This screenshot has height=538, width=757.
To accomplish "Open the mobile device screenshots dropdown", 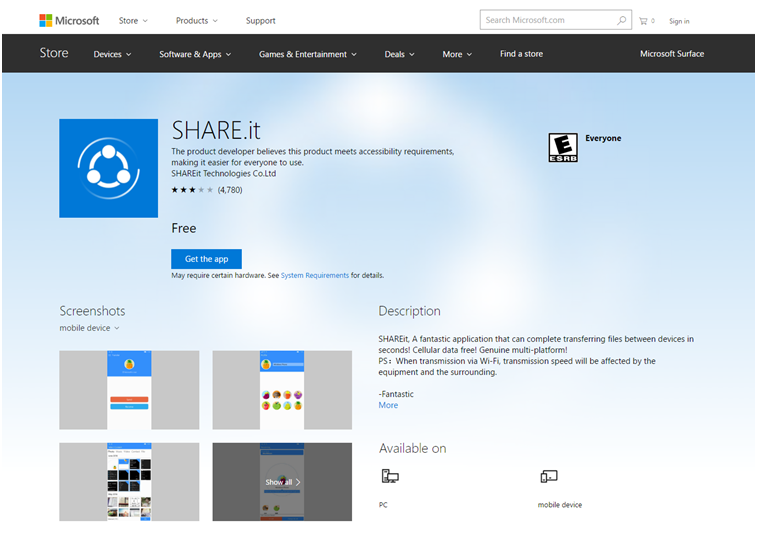I will (89, 328).
